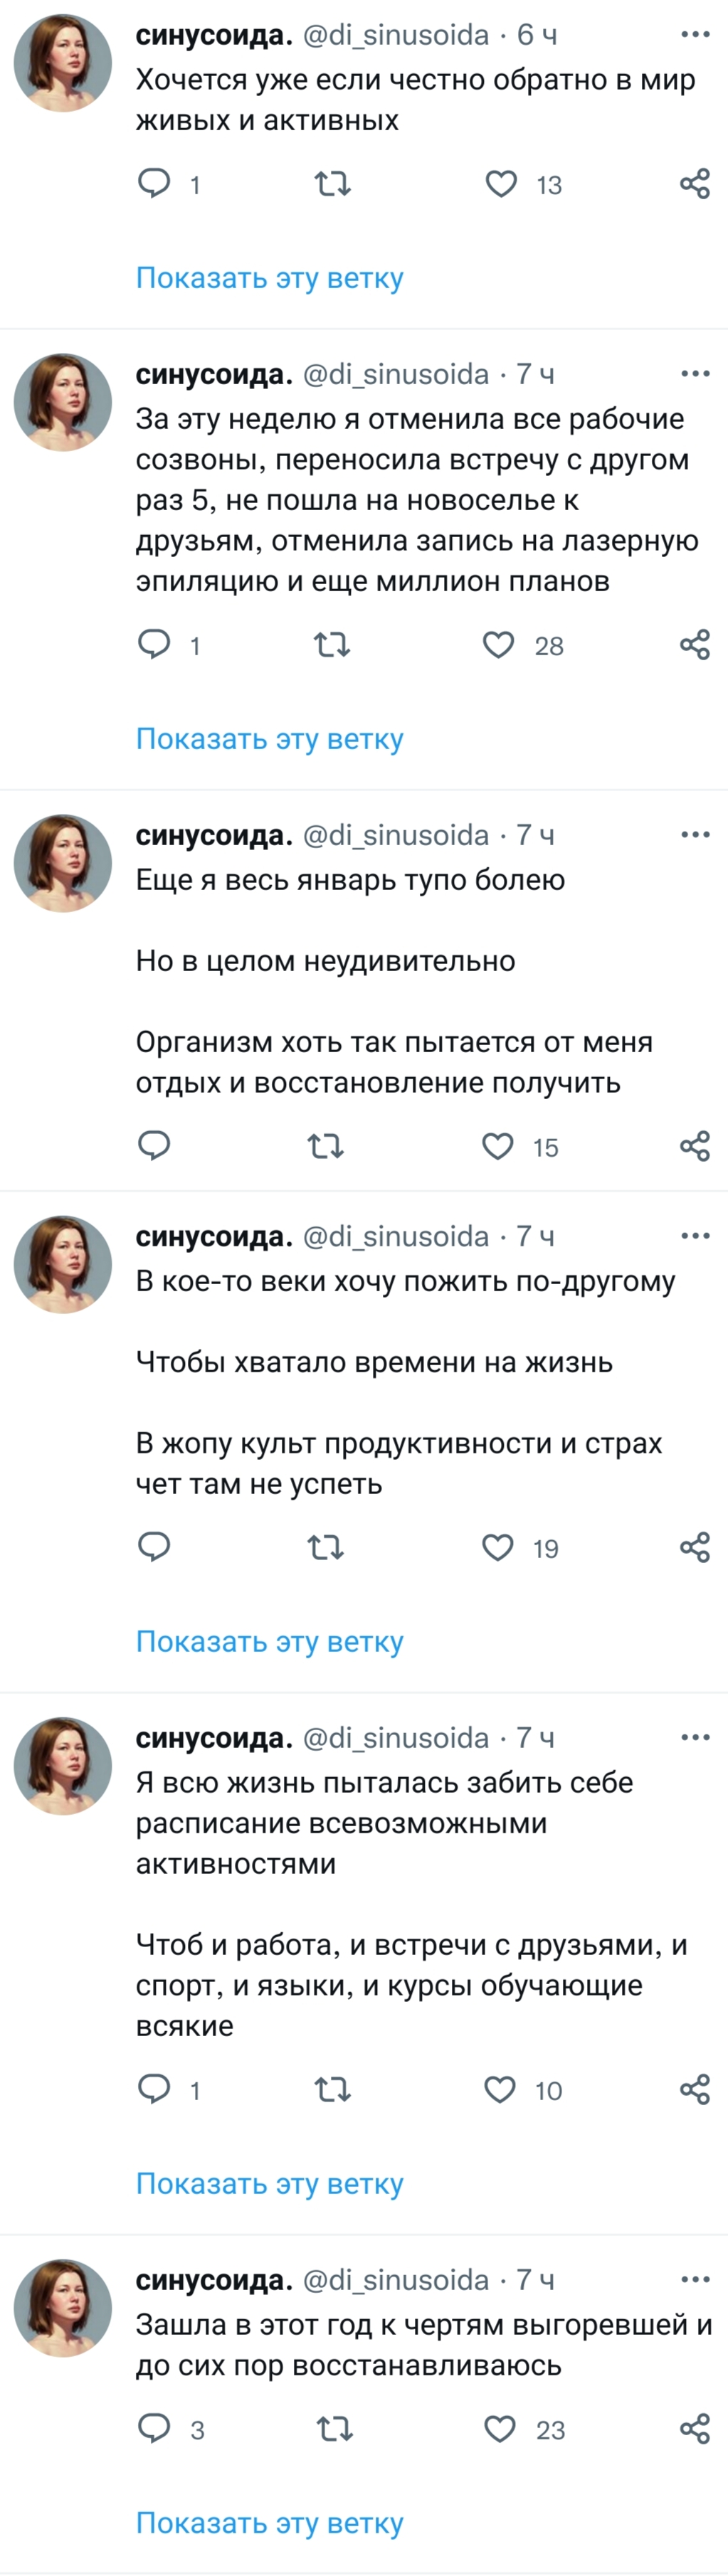Like the tweet 'Еще я весь январь тупо болею'
The height and width of the screenshot is (2576, 728).
[498, 1146]
